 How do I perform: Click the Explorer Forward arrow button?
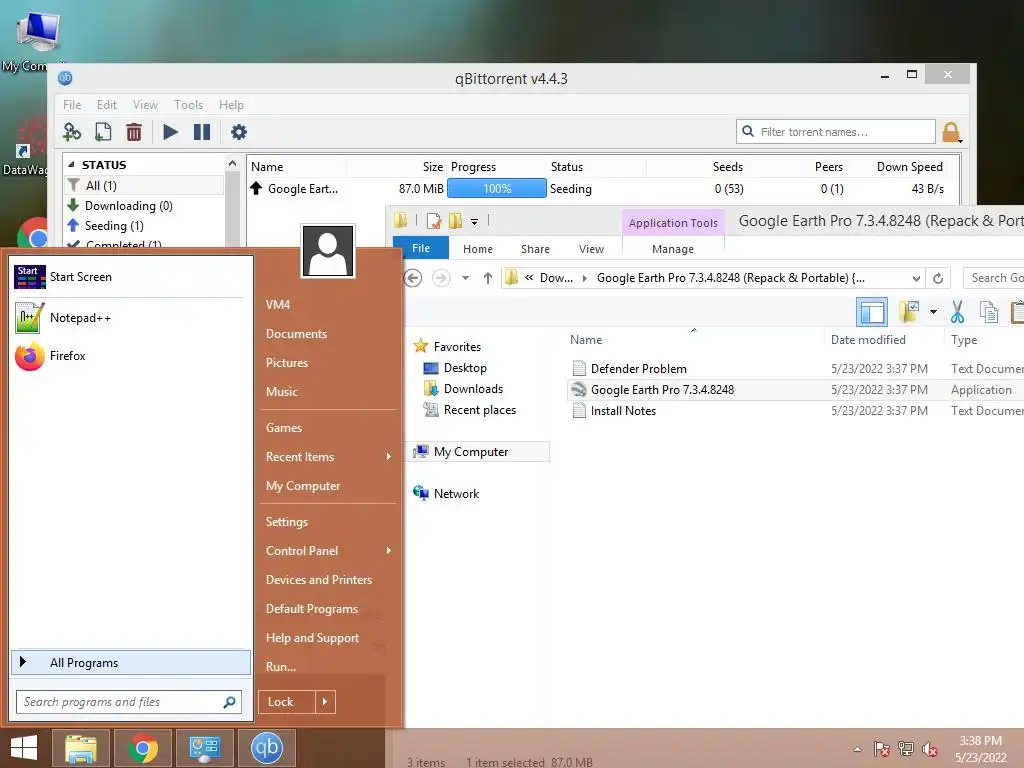(441, 278)
